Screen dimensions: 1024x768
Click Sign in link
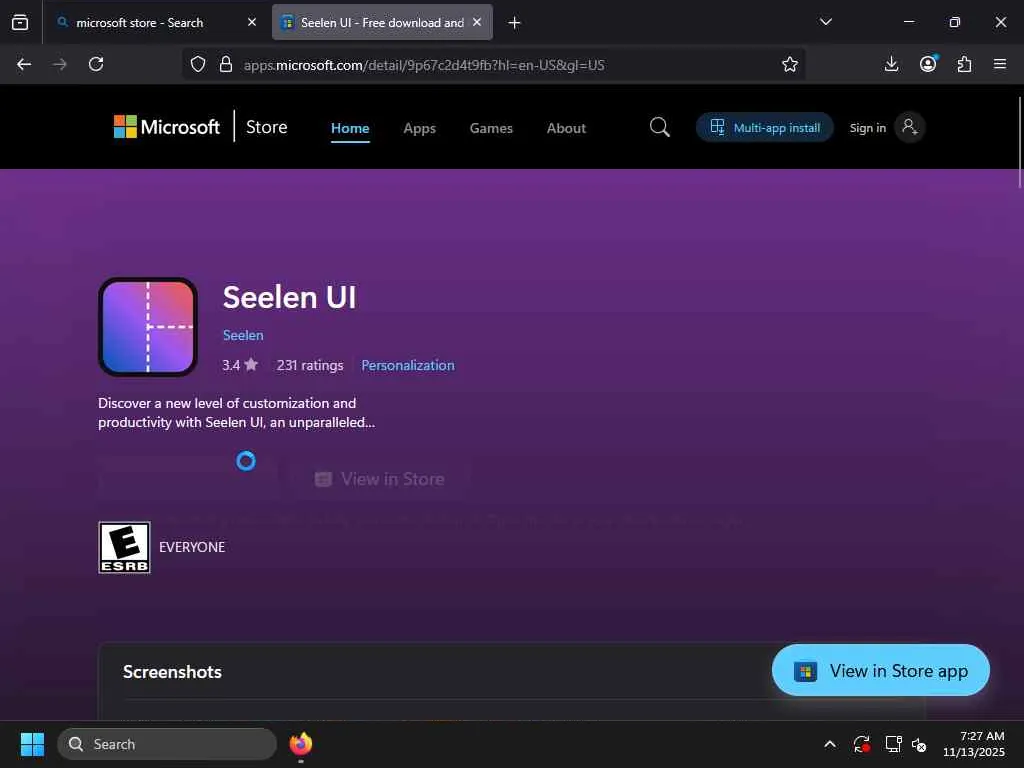click(867, 128)
